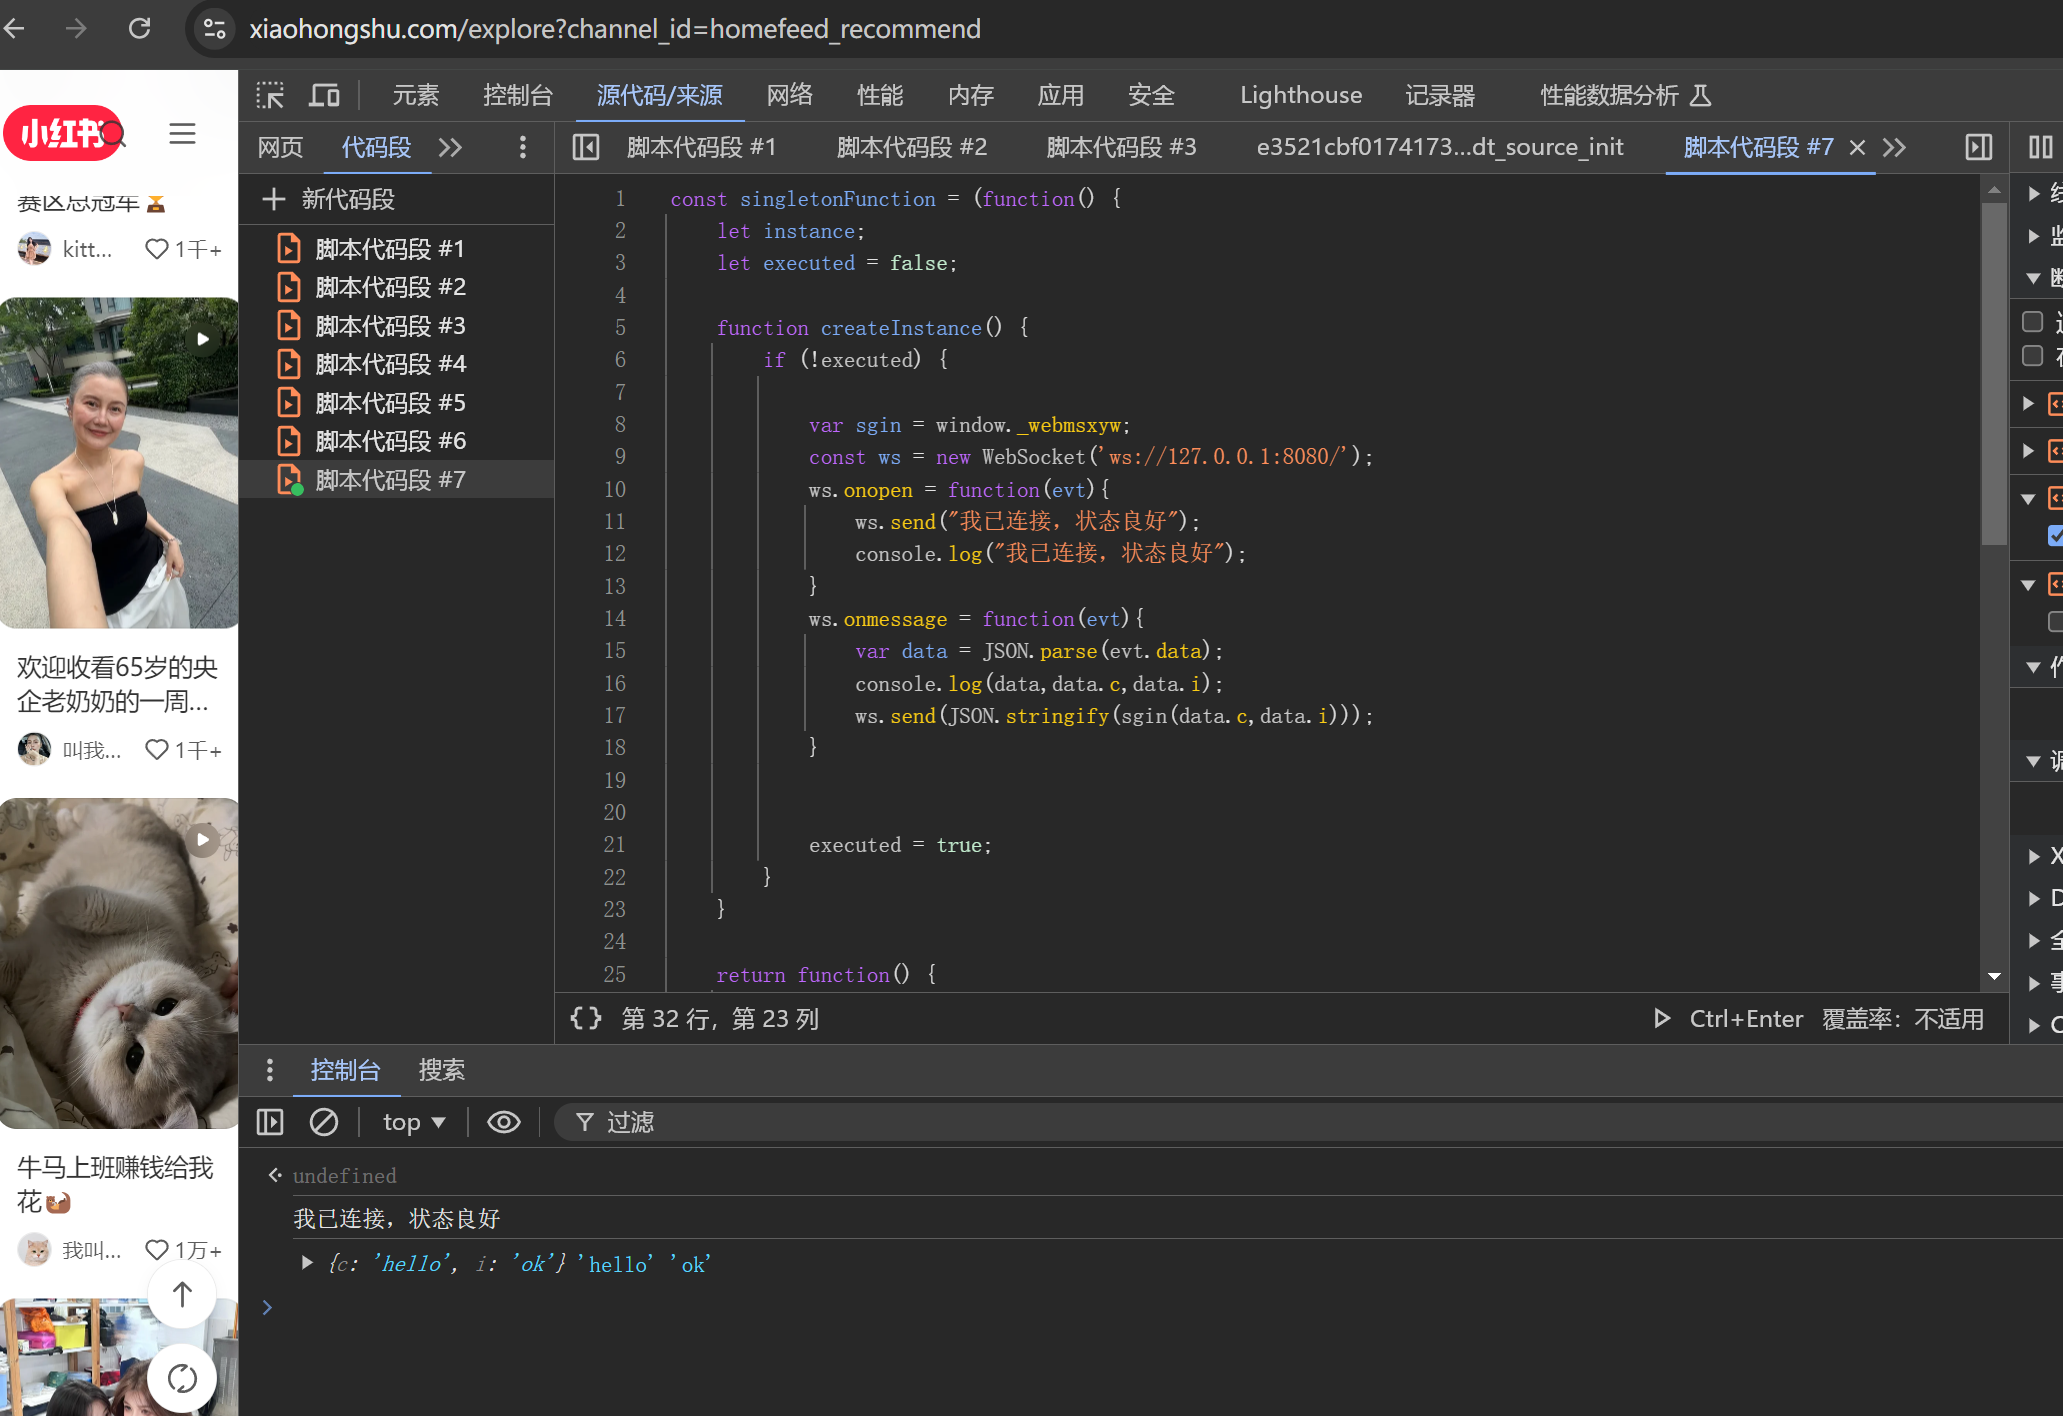Toggle the device toolbar icon

324,96
